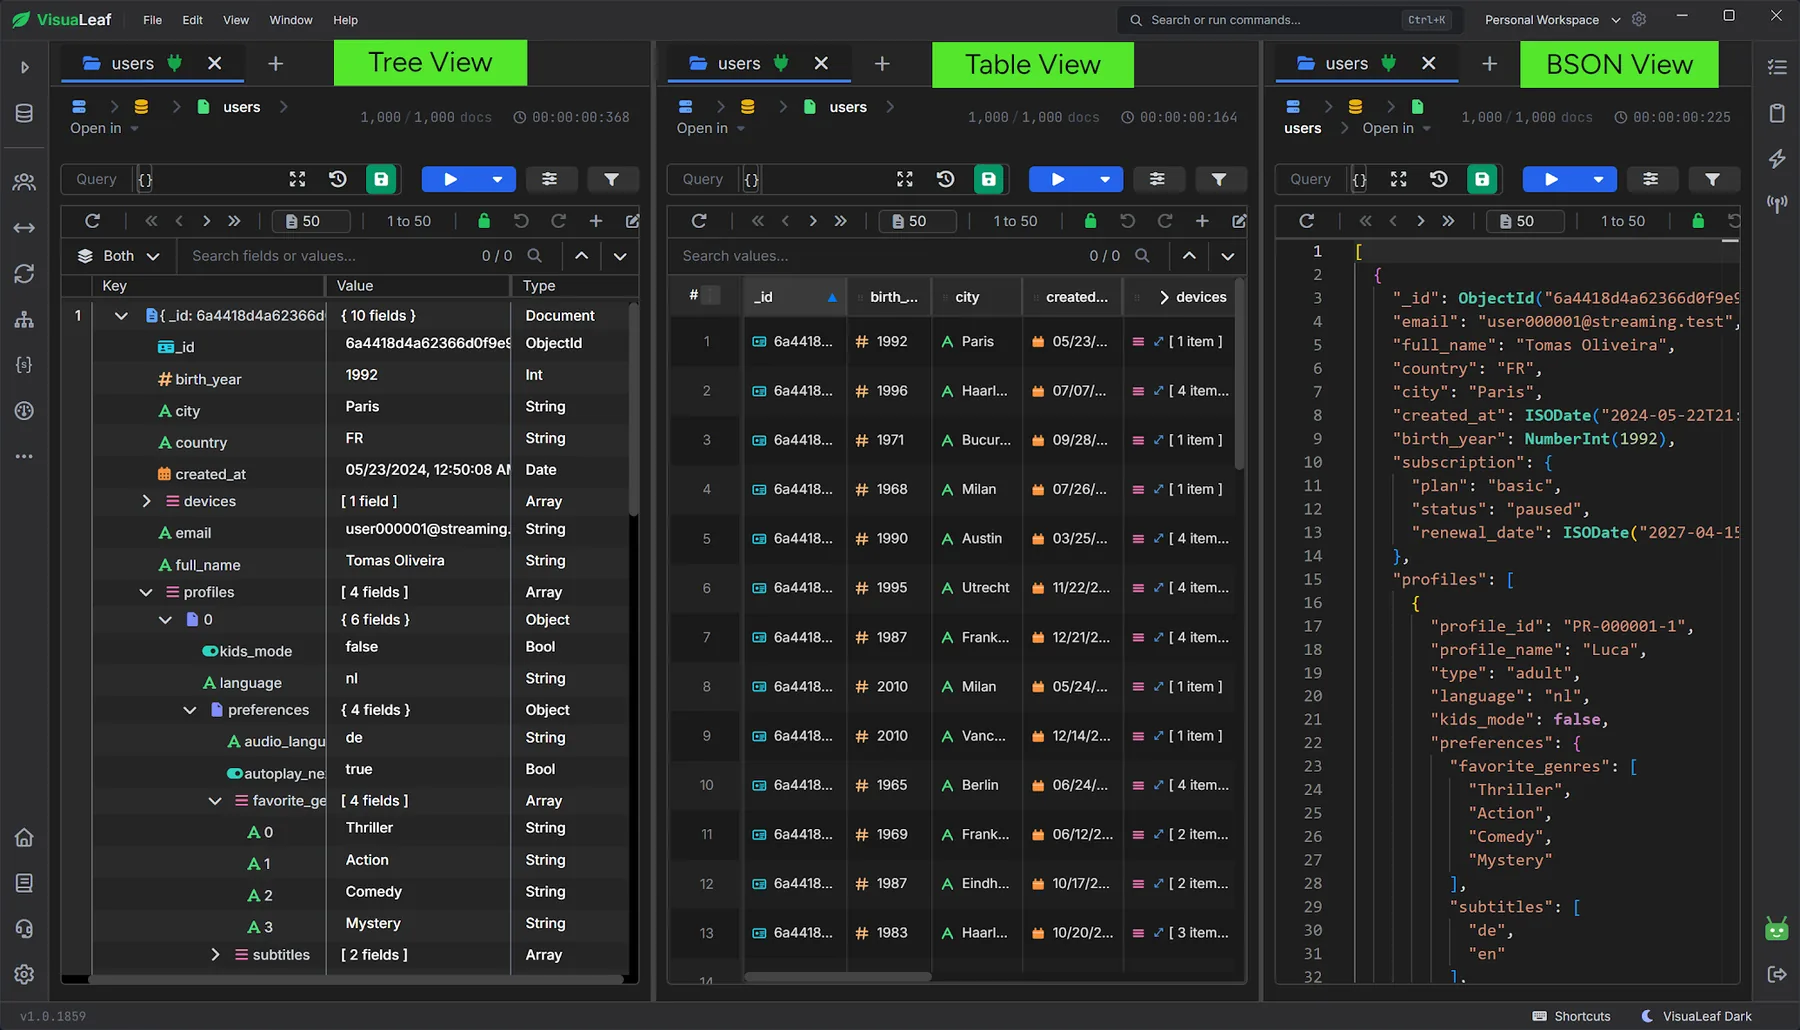This screenshot has width=1800, height=1030.
Task: Toggle the green lock in Tree View
Action: (x=484, y=221)
